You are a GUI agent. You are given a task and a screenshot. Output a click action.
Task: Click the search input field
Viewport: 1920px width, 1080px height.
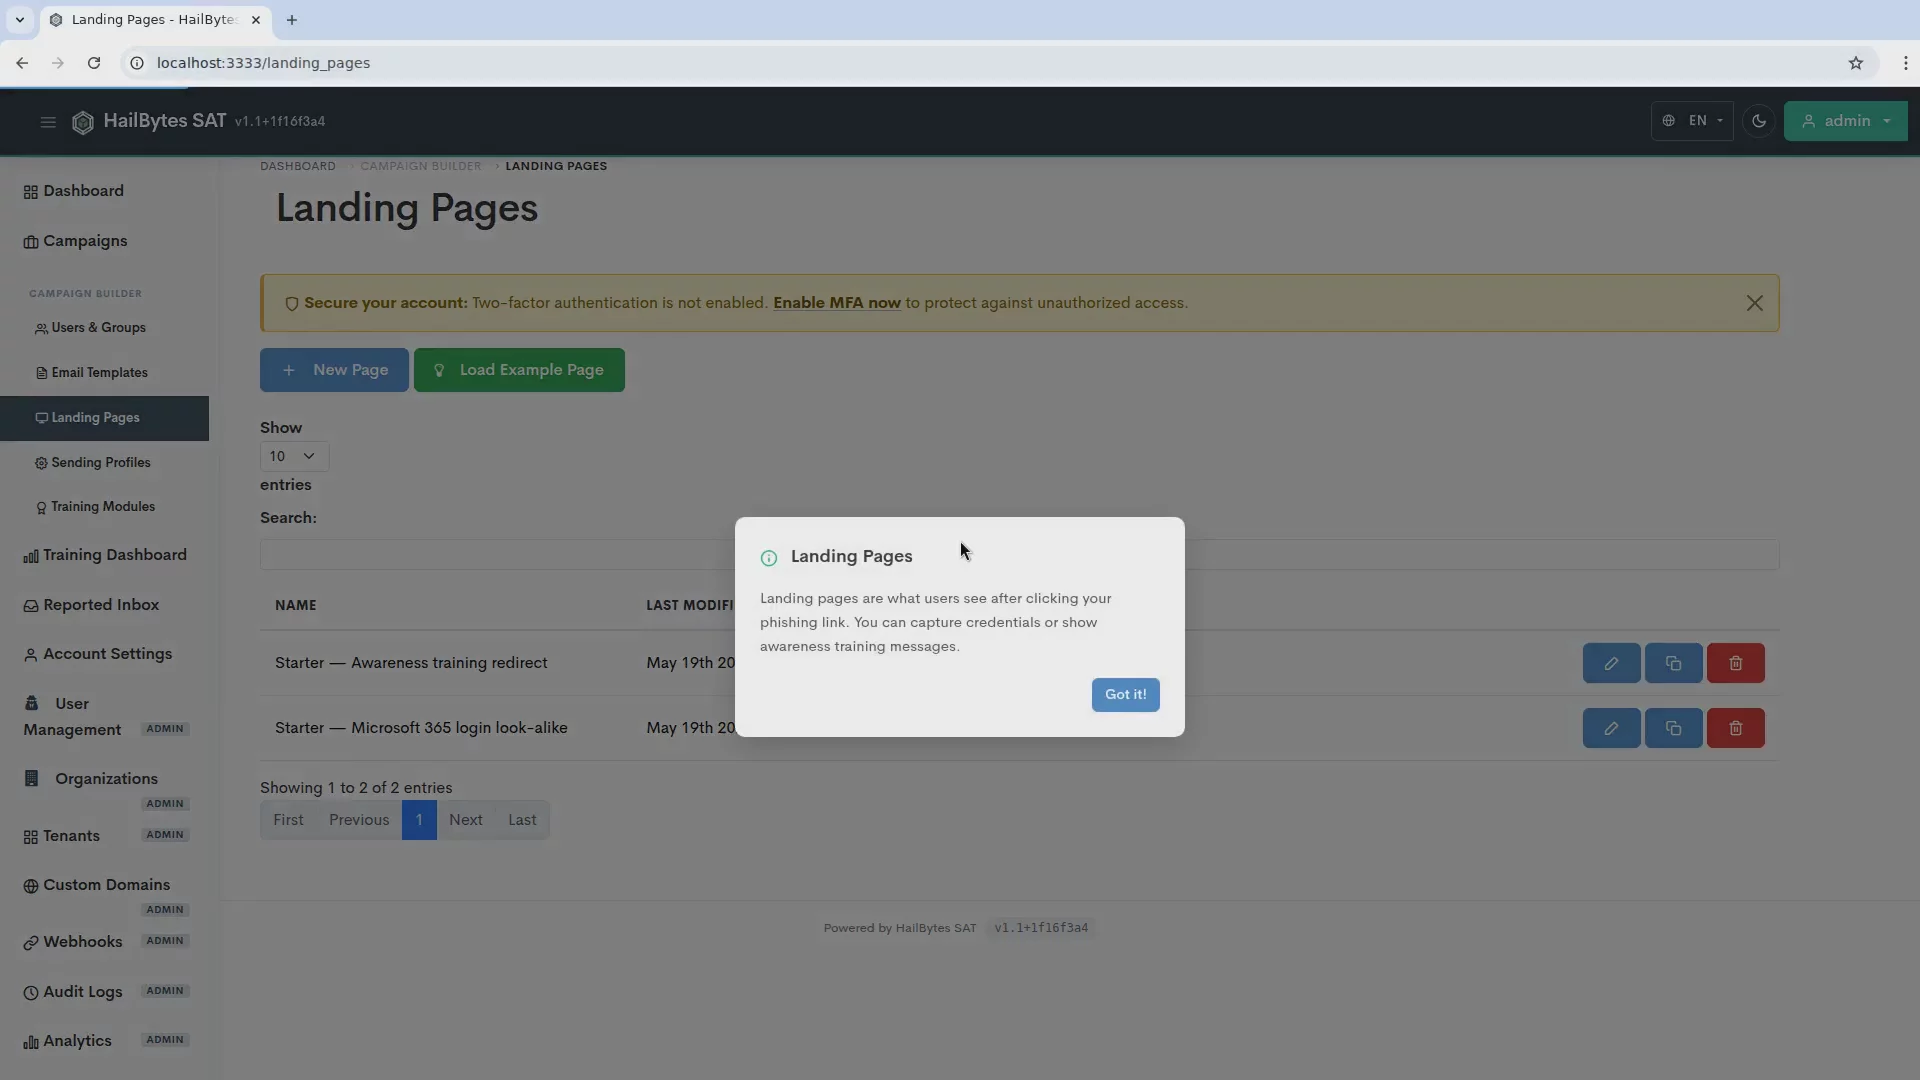point(1019,555)
